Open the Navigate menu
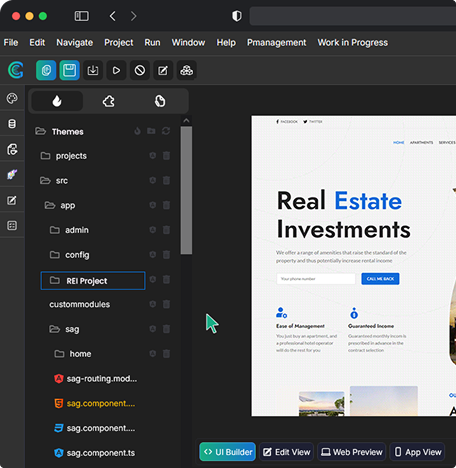456x468 pixels. (75, 43)
